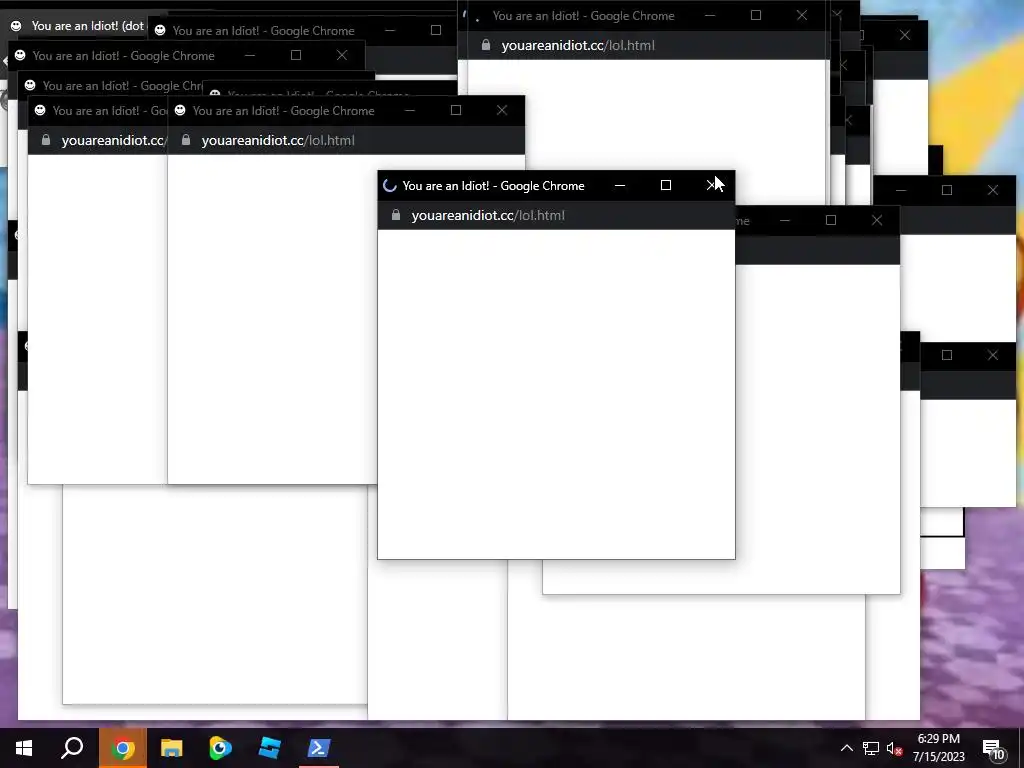
Task: Open the network status tray icon
Action: pyautogui.click(x=871, y=748)
